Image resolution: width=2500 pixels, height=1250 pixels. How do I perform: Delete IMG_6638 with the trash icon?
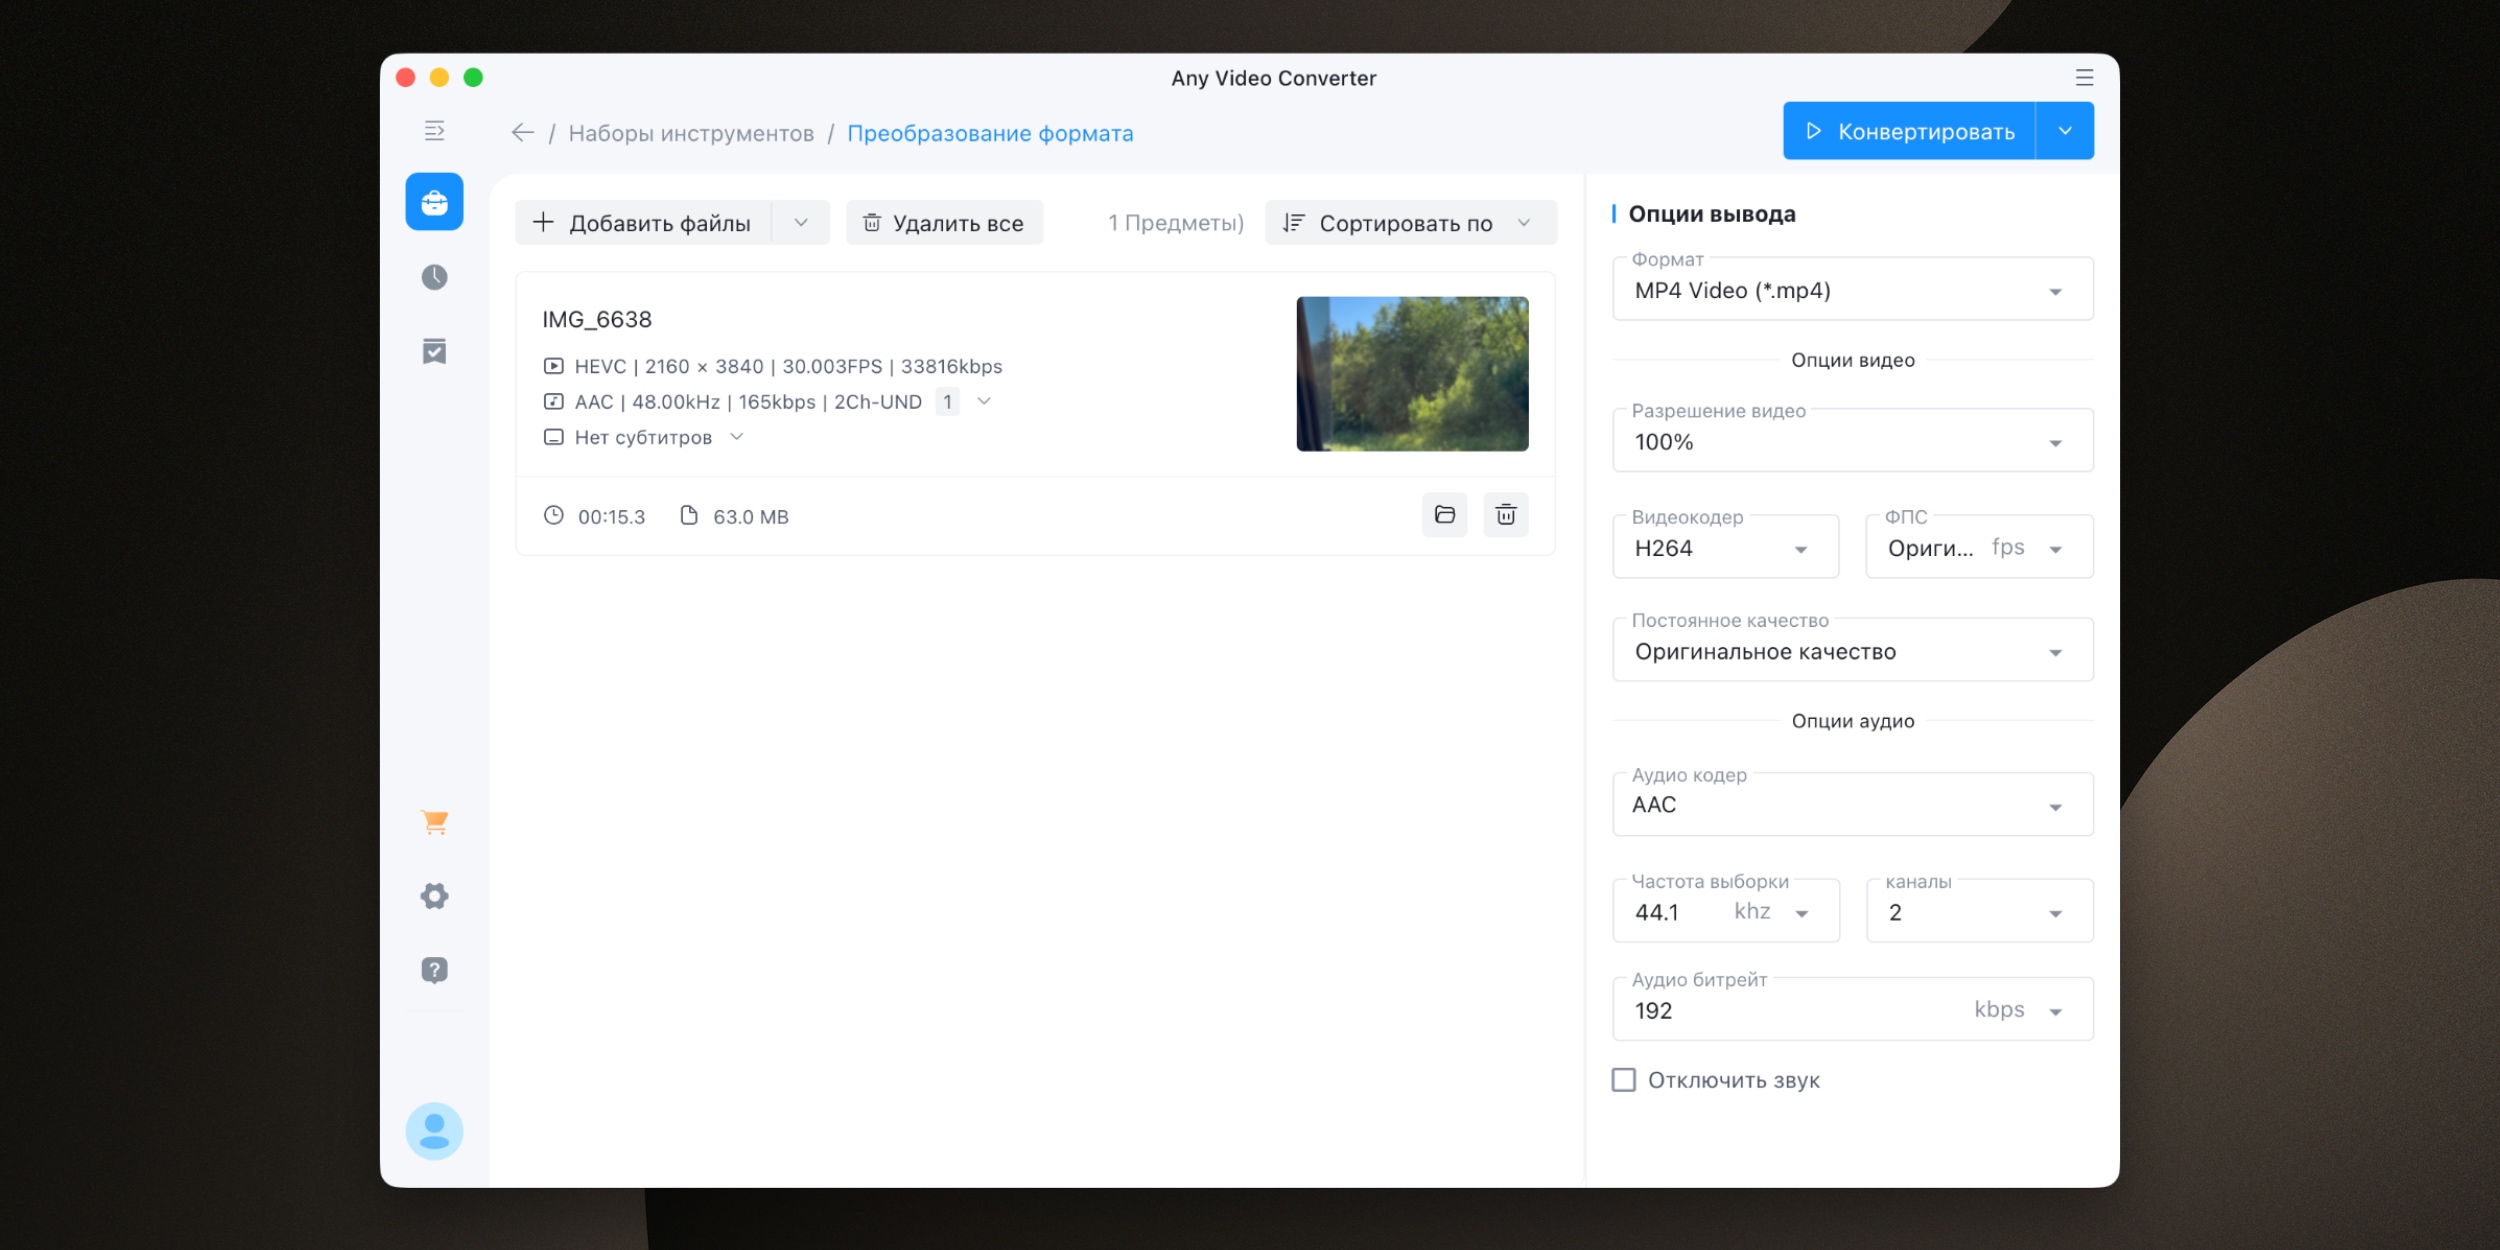1506,515
